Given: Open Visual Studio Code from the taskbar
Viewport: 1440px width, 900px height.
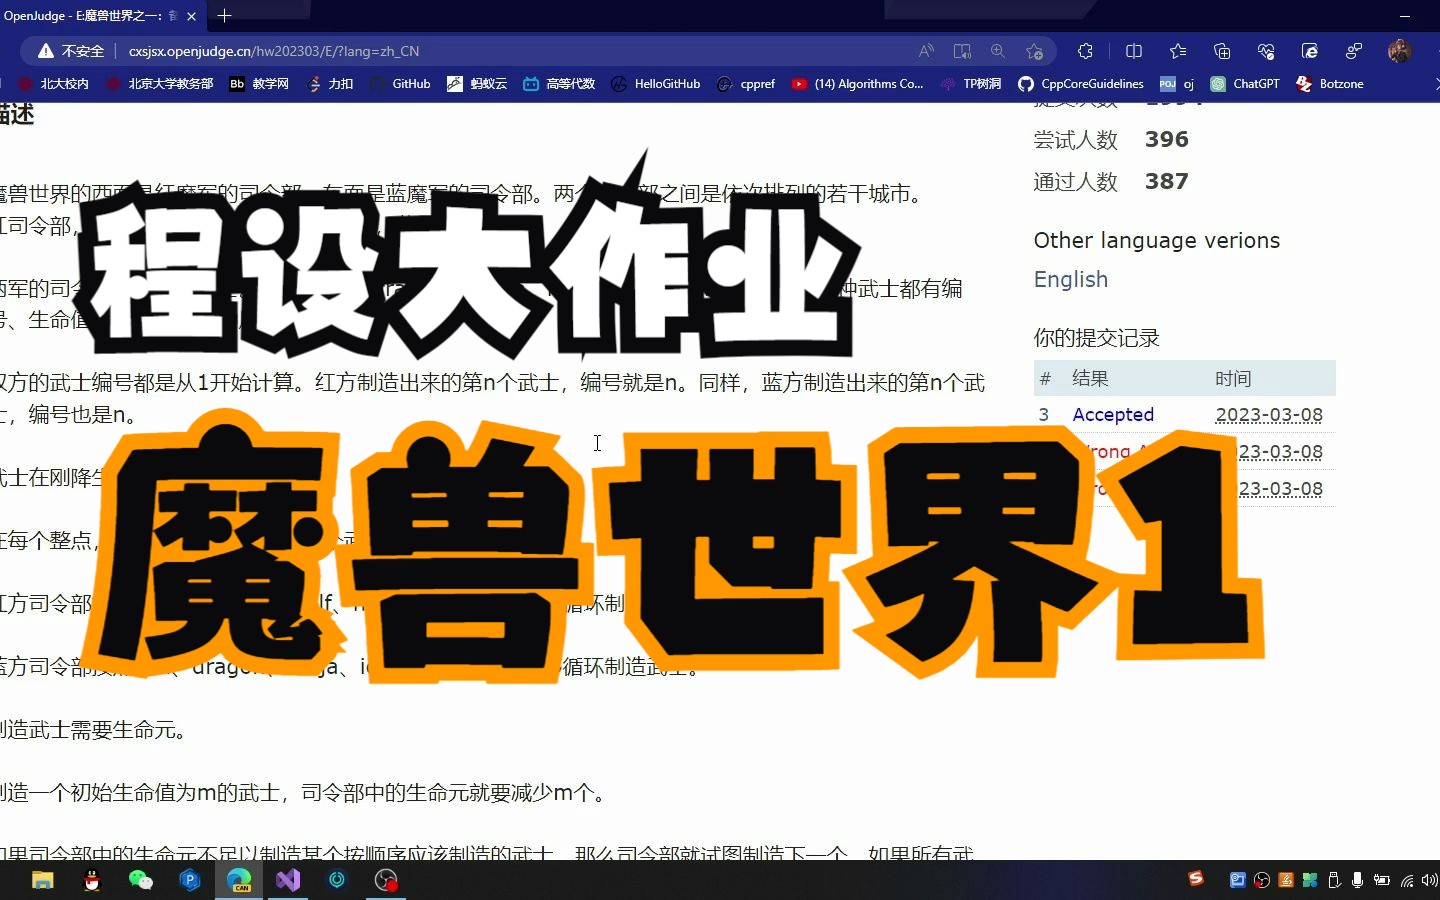Looking at the screenshot, I should (x=287, y=881).
